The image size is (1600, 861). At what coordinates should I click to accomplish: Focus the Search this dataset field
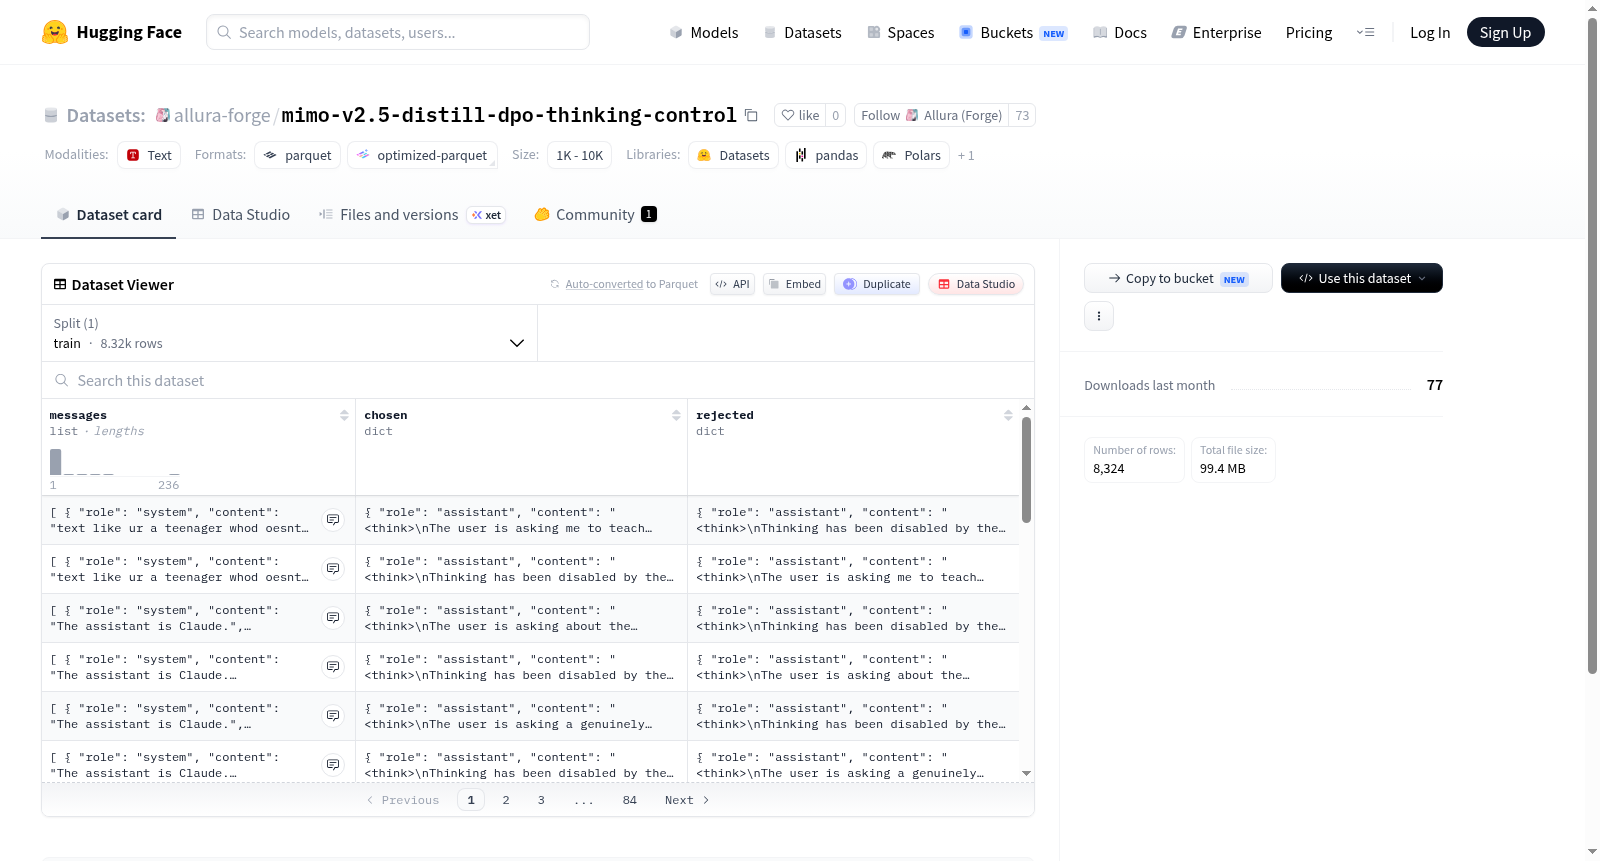[x=538, y=380]
